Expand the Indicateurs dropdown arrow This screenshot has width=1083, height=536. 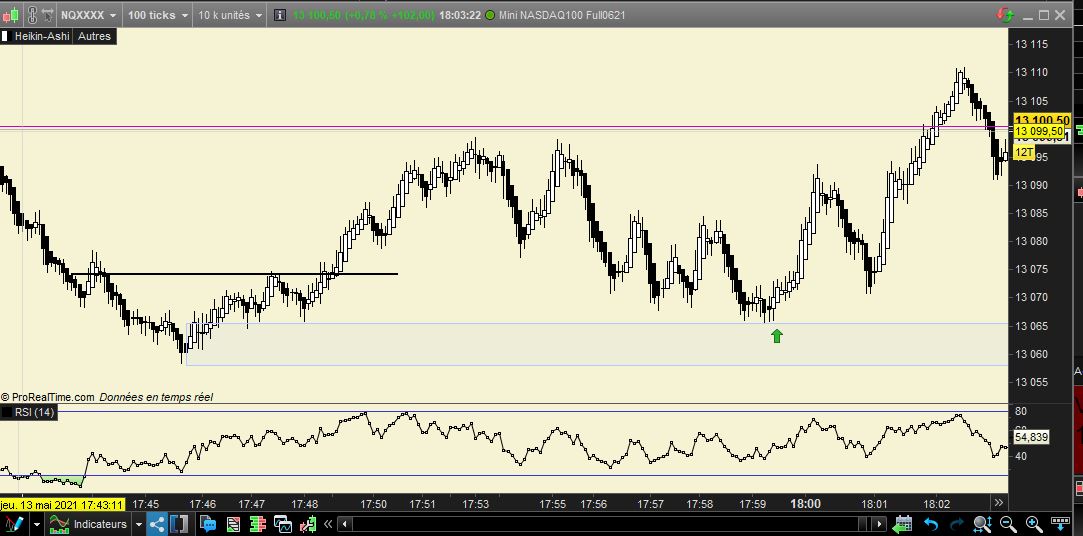click(x=139, y=524)
